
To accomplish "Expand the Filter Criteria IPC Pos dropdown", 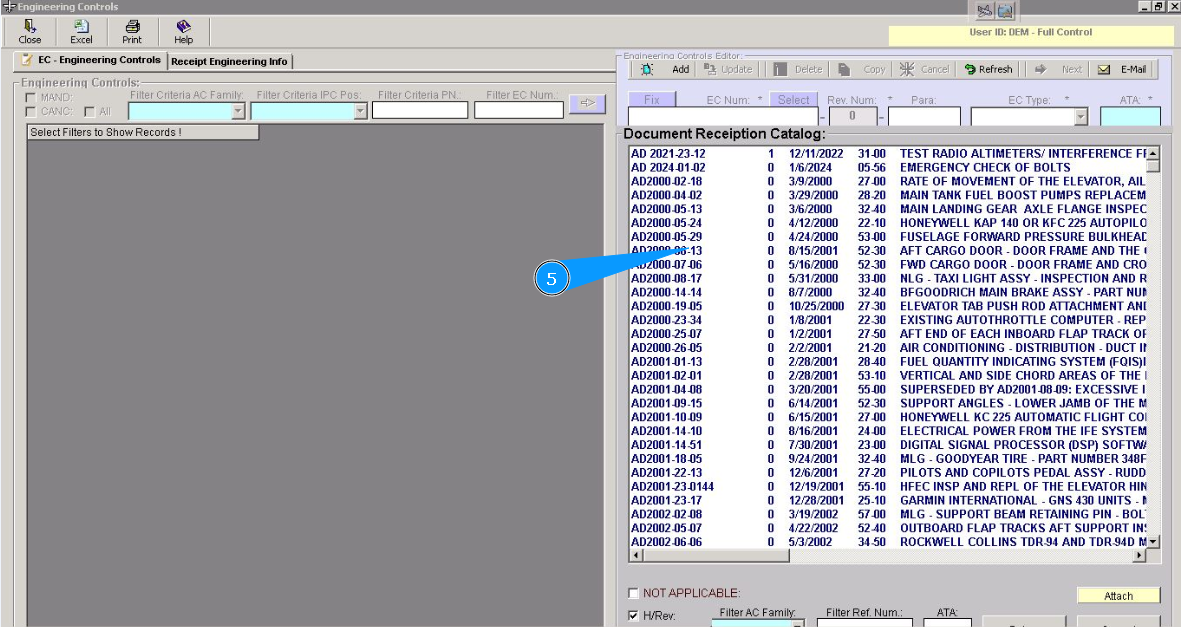I will pos(361,111).
